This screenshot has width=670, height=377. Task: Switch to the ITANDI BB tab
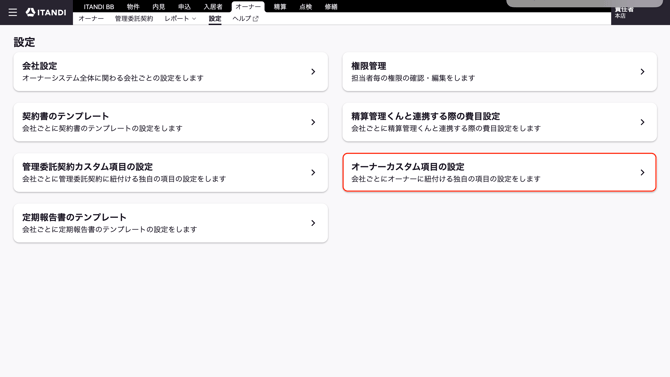(x=99, y=7)
